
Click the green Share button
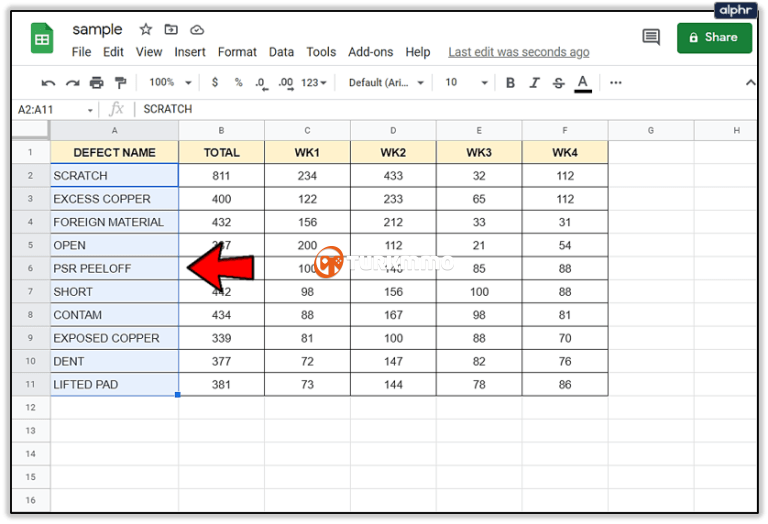pyautogui.click(x=714, y=38)
